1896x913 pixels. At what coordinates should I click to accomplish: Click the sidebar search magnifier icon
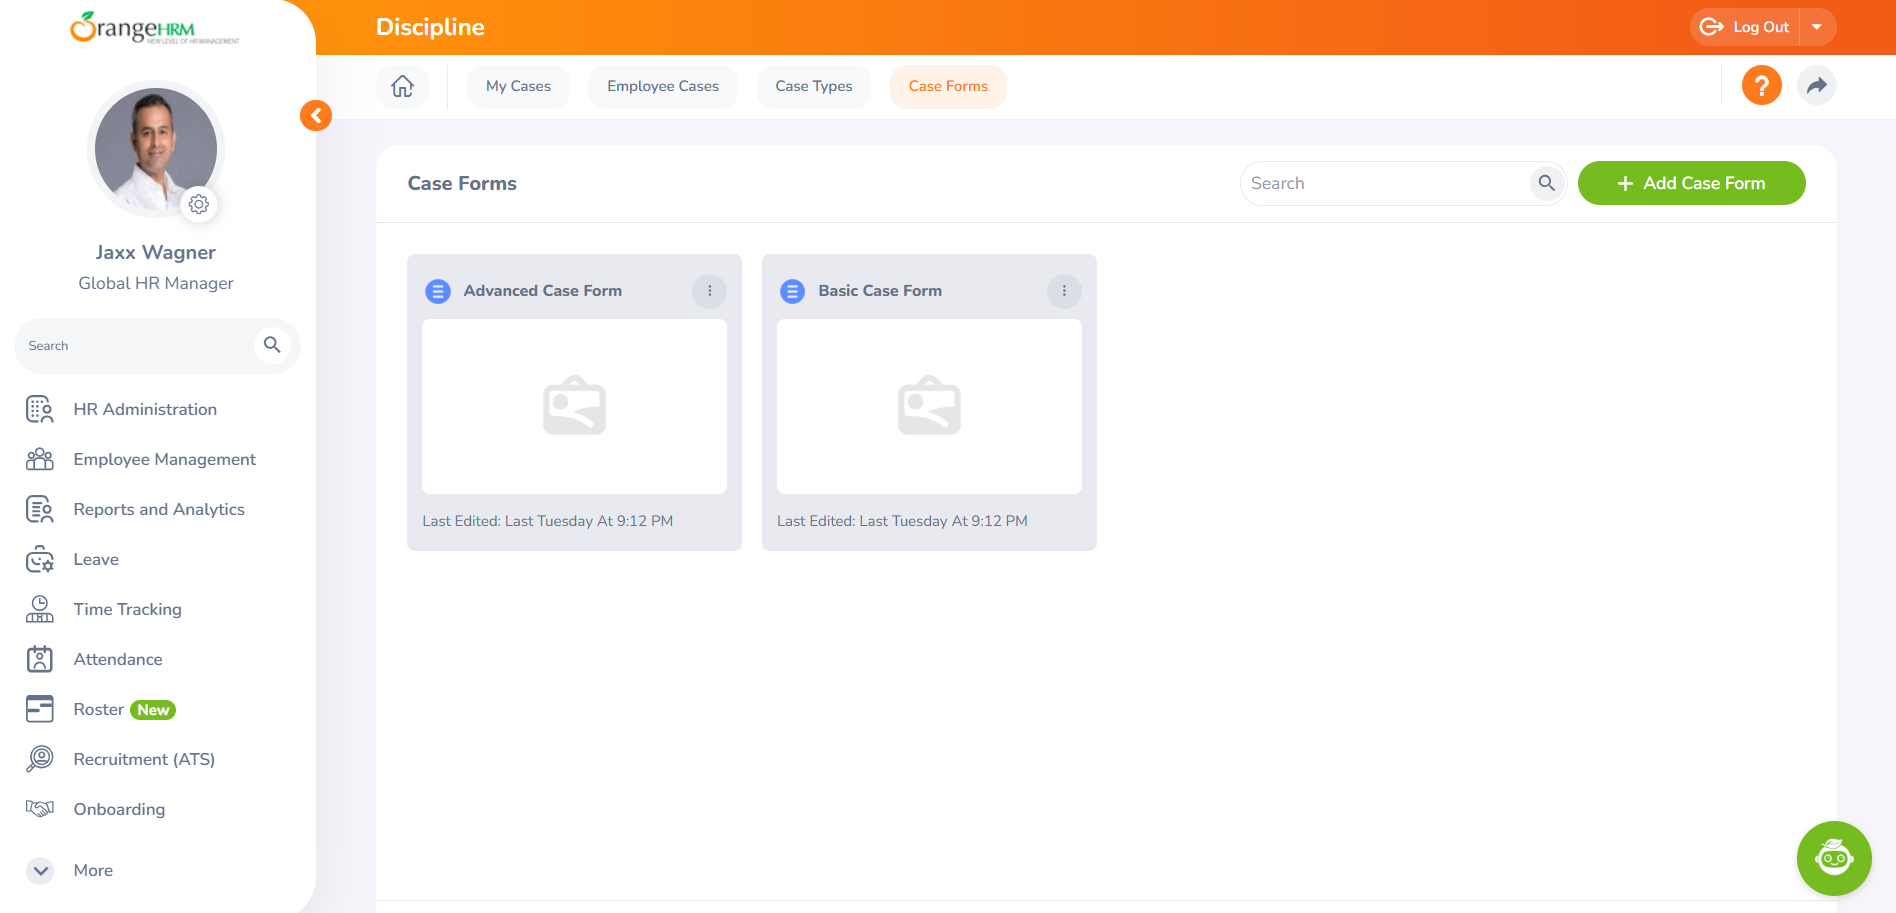pos(272,345)
